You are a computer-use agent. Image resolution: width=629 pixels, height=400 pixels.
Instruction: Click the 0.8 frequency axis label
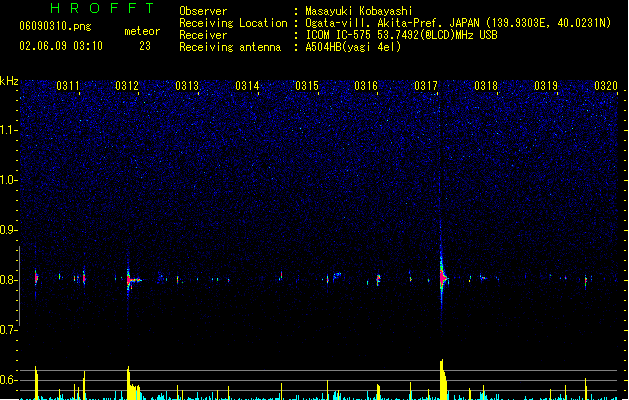(x=8, y=280)
